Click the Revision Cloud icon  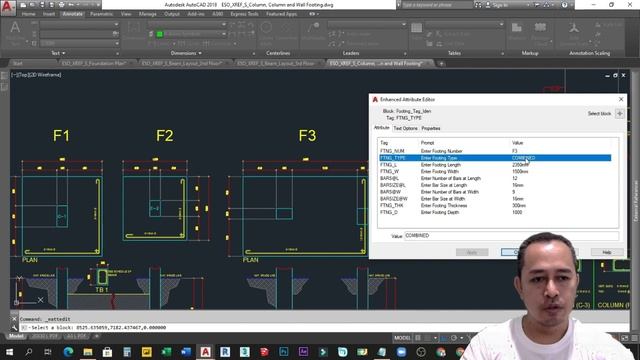point(540,28)
